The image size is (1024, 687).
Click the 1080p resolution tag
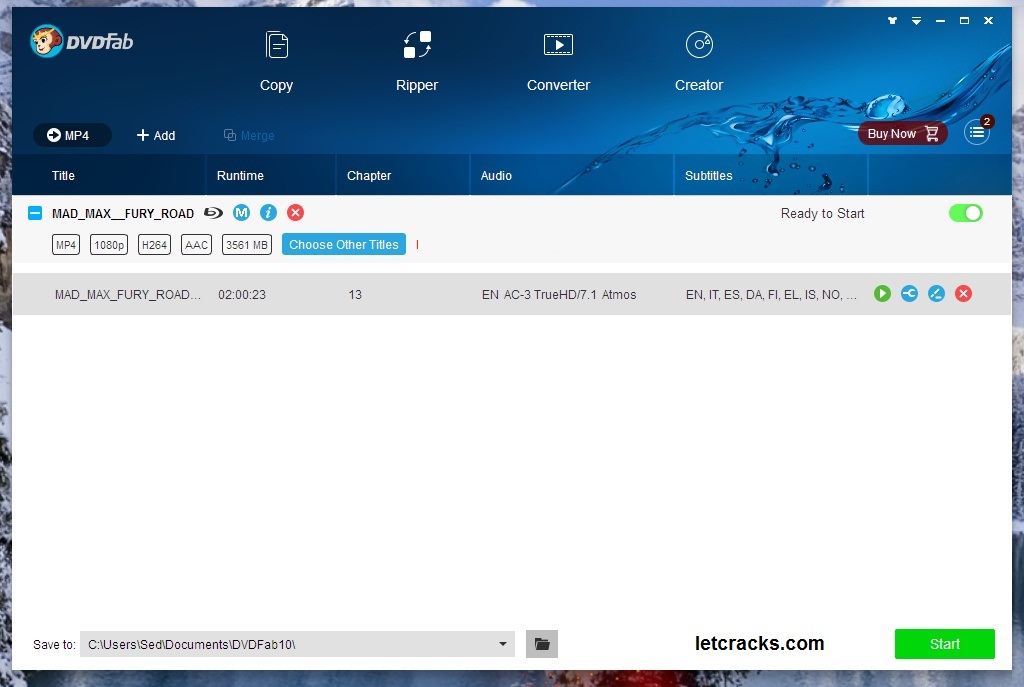click(x=109, y=245)
